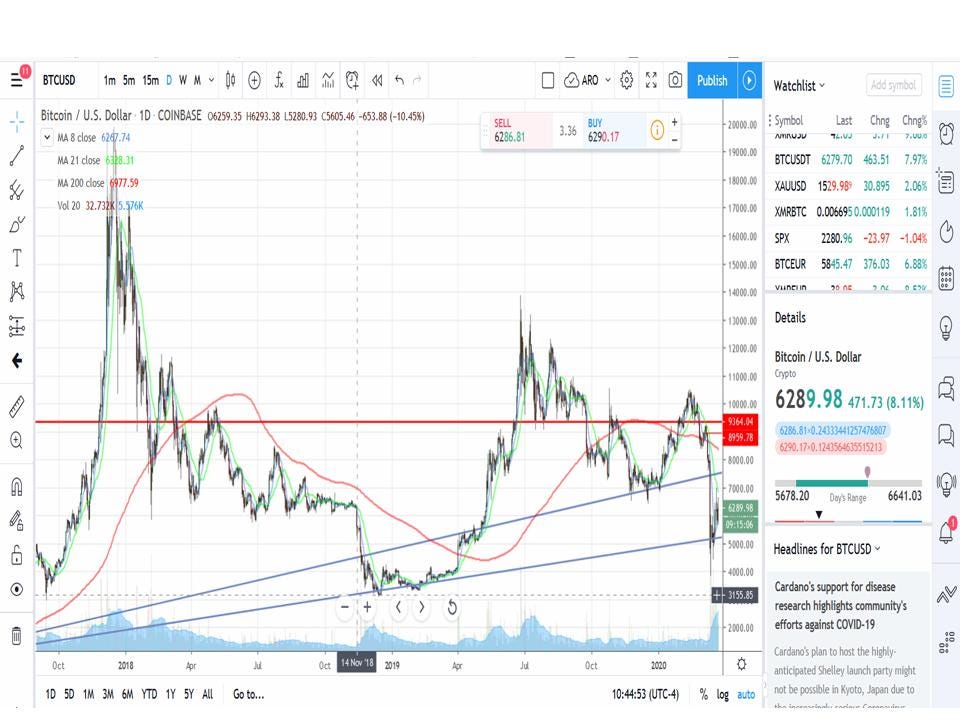Select the BTCUSDT watchlist row
This screenshot has width=960, height=720.
(850, 160)
